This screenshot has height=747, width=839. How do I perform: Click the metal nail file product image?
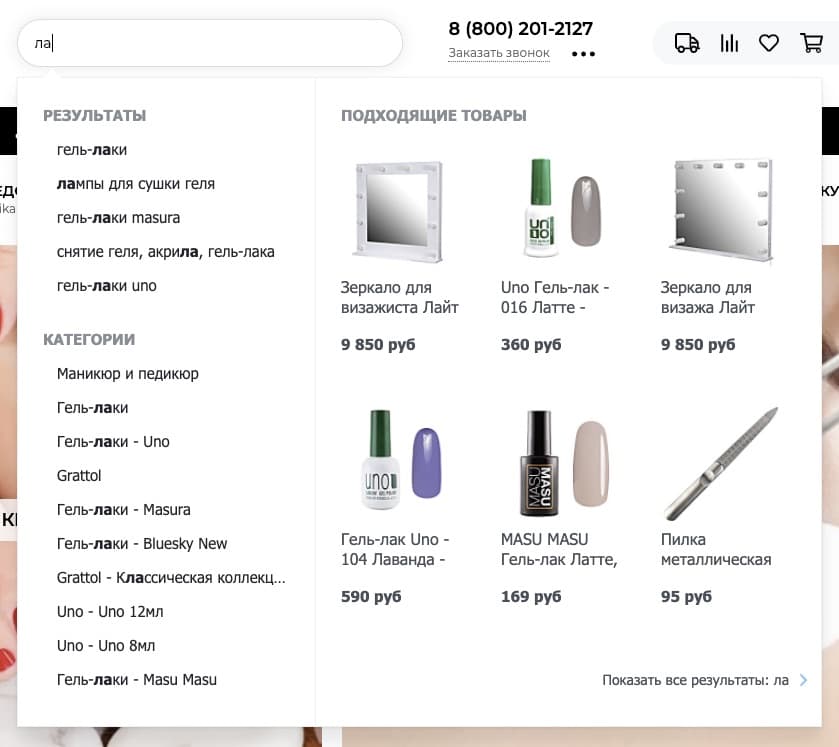click(x=721, y=463)
